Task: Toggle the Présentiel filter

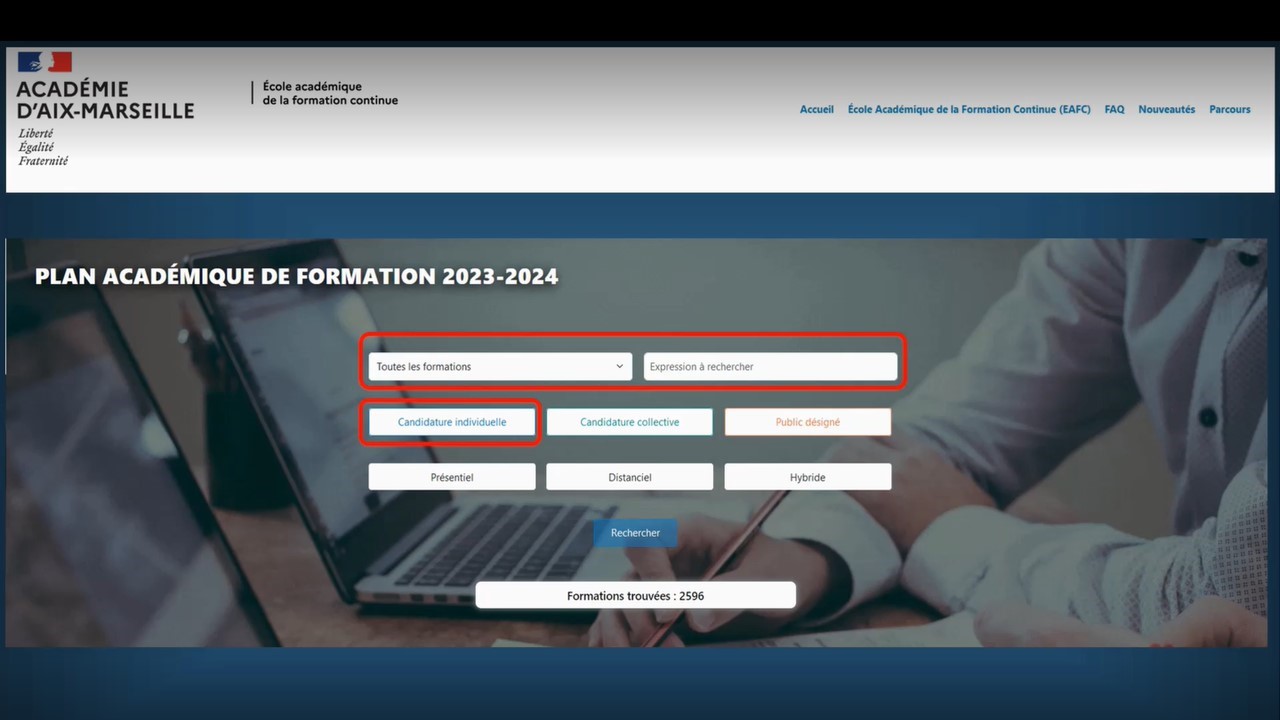Action: click(452, 477)
